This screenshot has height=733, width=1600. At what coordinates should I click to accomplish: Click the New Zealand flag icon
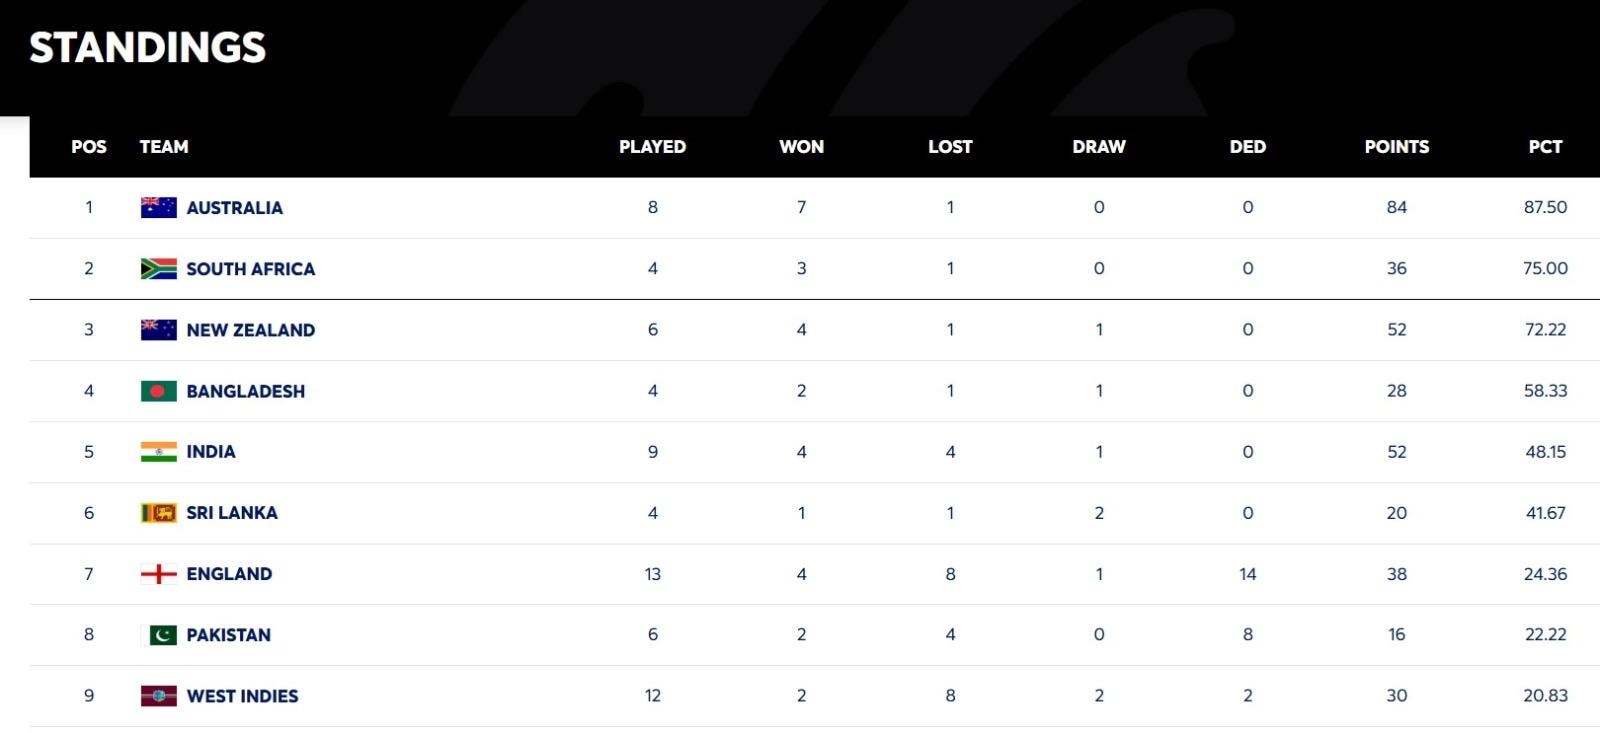click(159, 330)
